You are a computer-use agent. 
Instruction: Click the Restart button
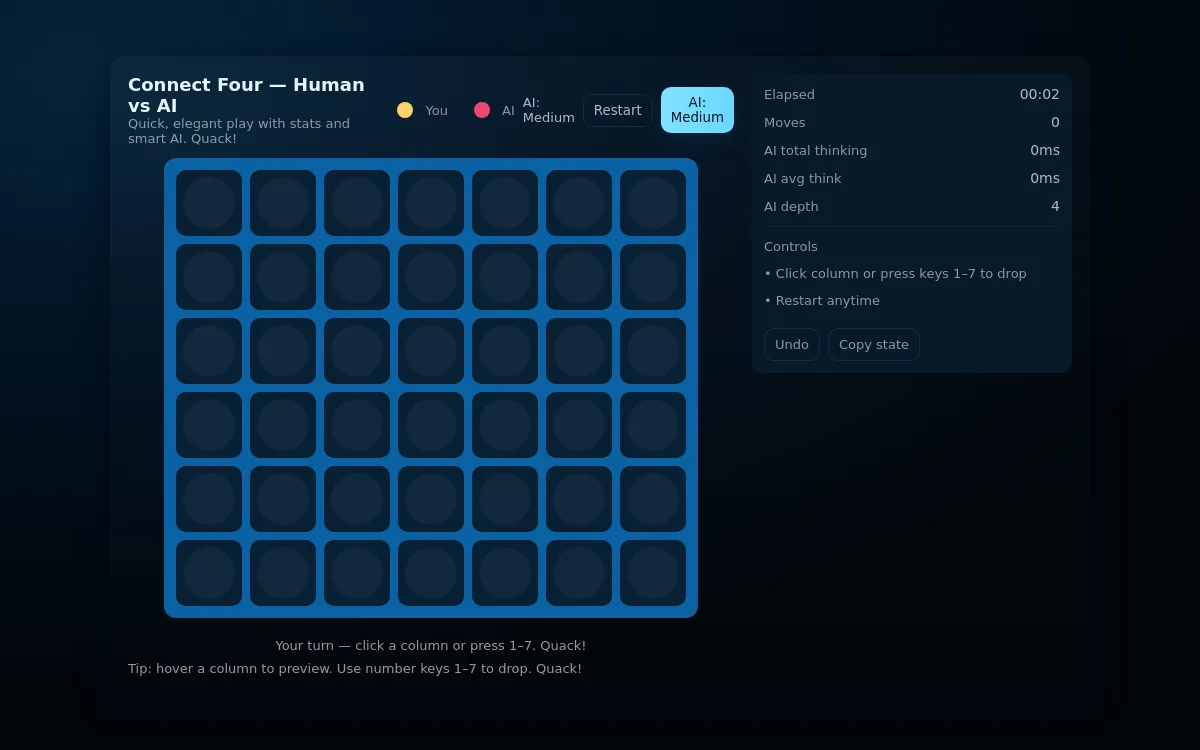(617, 110)
